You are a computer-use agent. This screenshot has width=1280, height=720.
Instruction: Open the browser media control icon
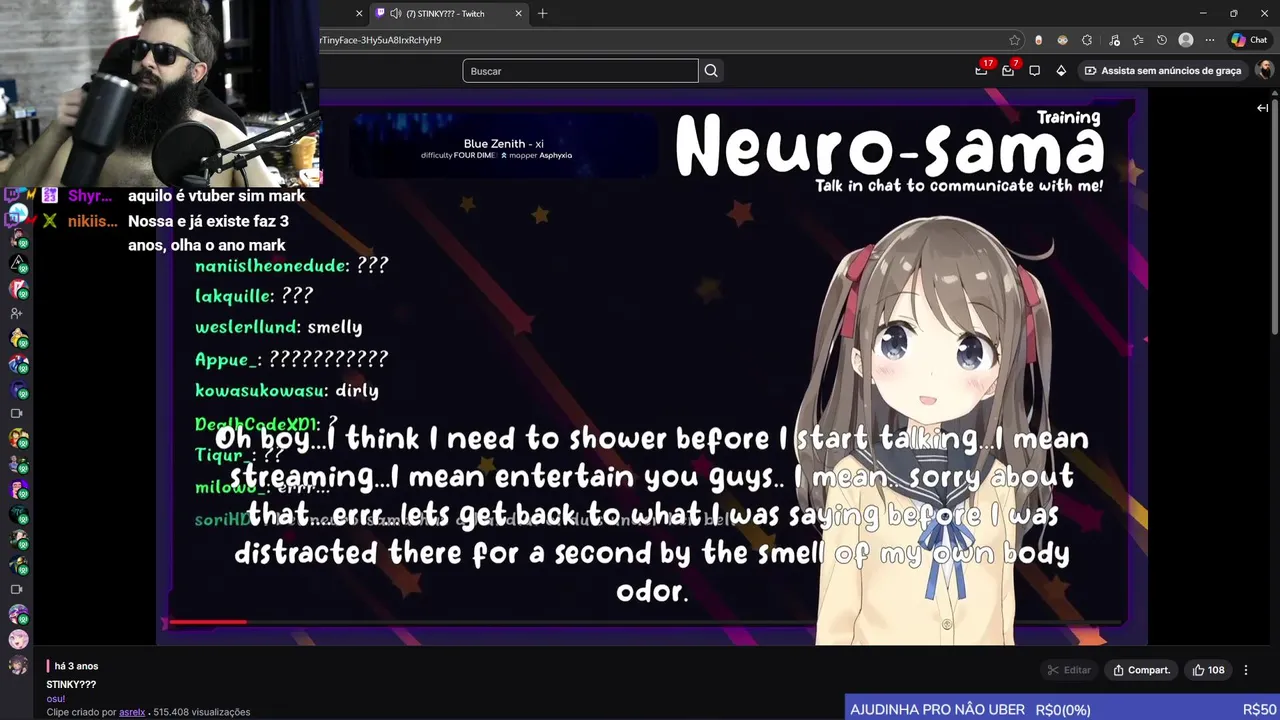[x=1114, y=40]
